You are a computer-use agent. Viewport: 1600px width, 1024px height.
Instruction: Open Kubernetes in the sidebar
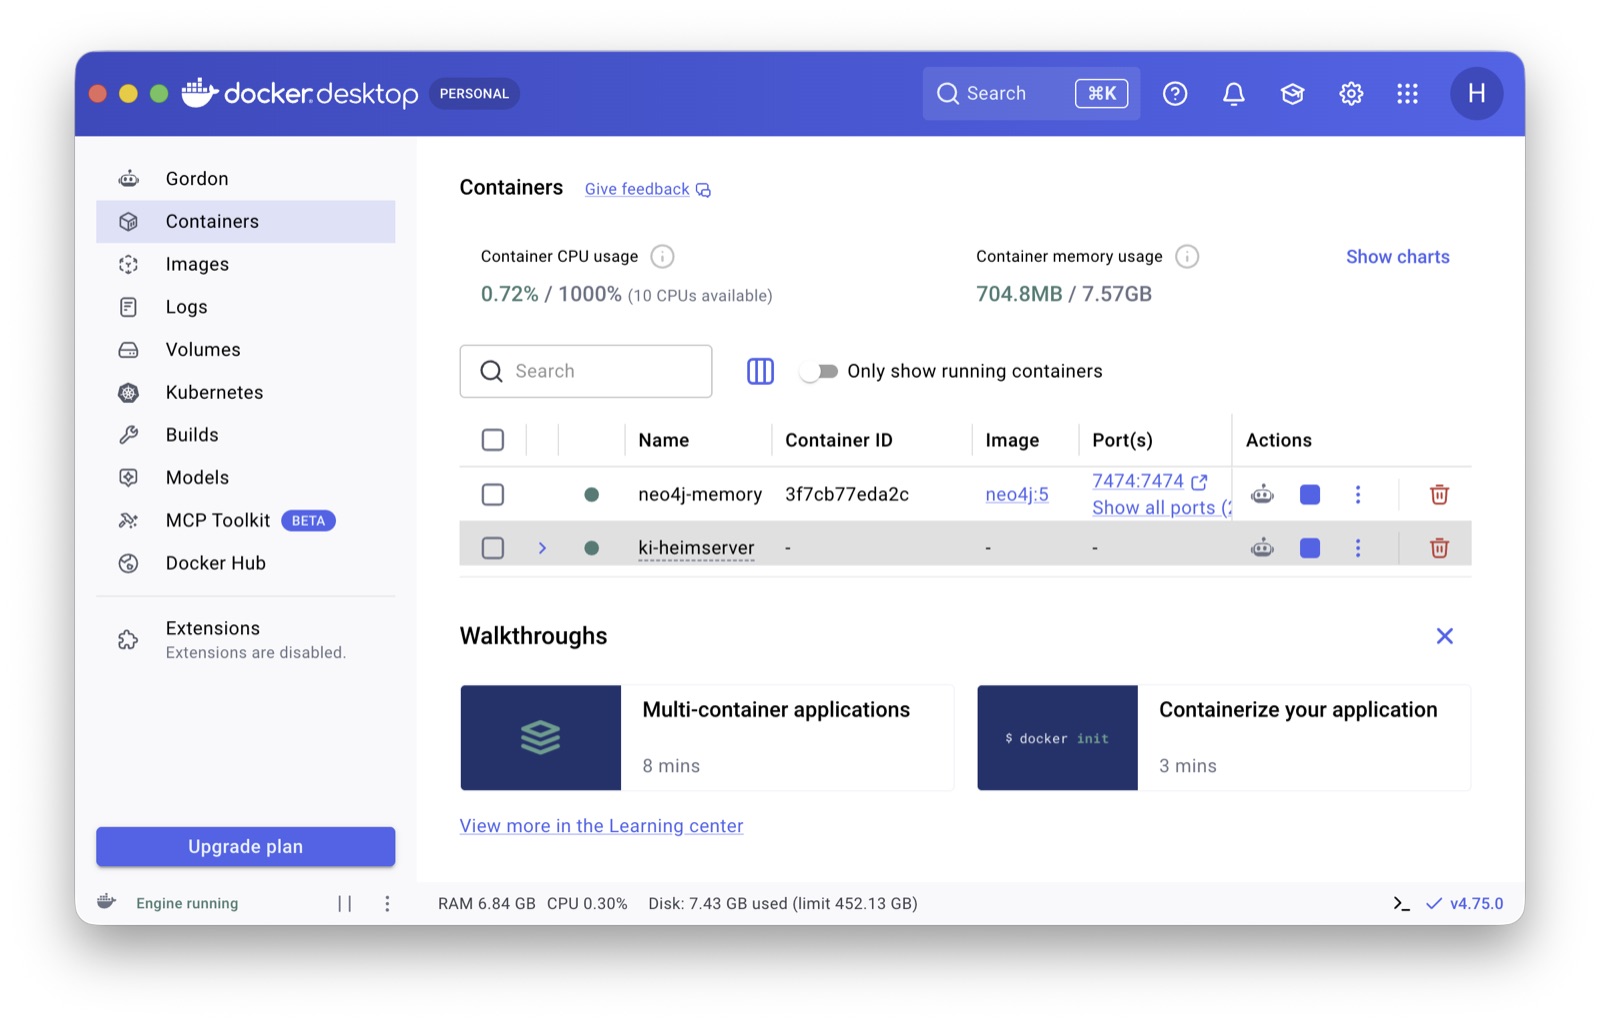click(246, 392)
